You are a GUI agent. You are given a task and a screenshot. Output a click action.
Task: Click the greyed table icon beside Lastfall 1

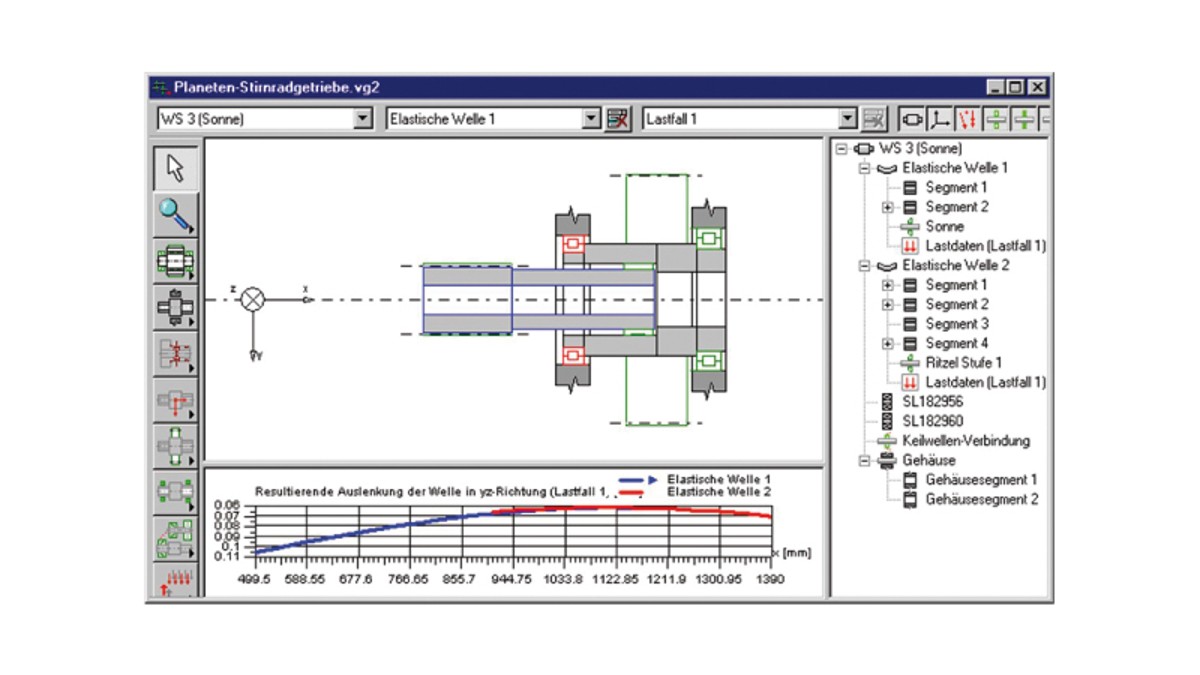click(x=875, y=119)
